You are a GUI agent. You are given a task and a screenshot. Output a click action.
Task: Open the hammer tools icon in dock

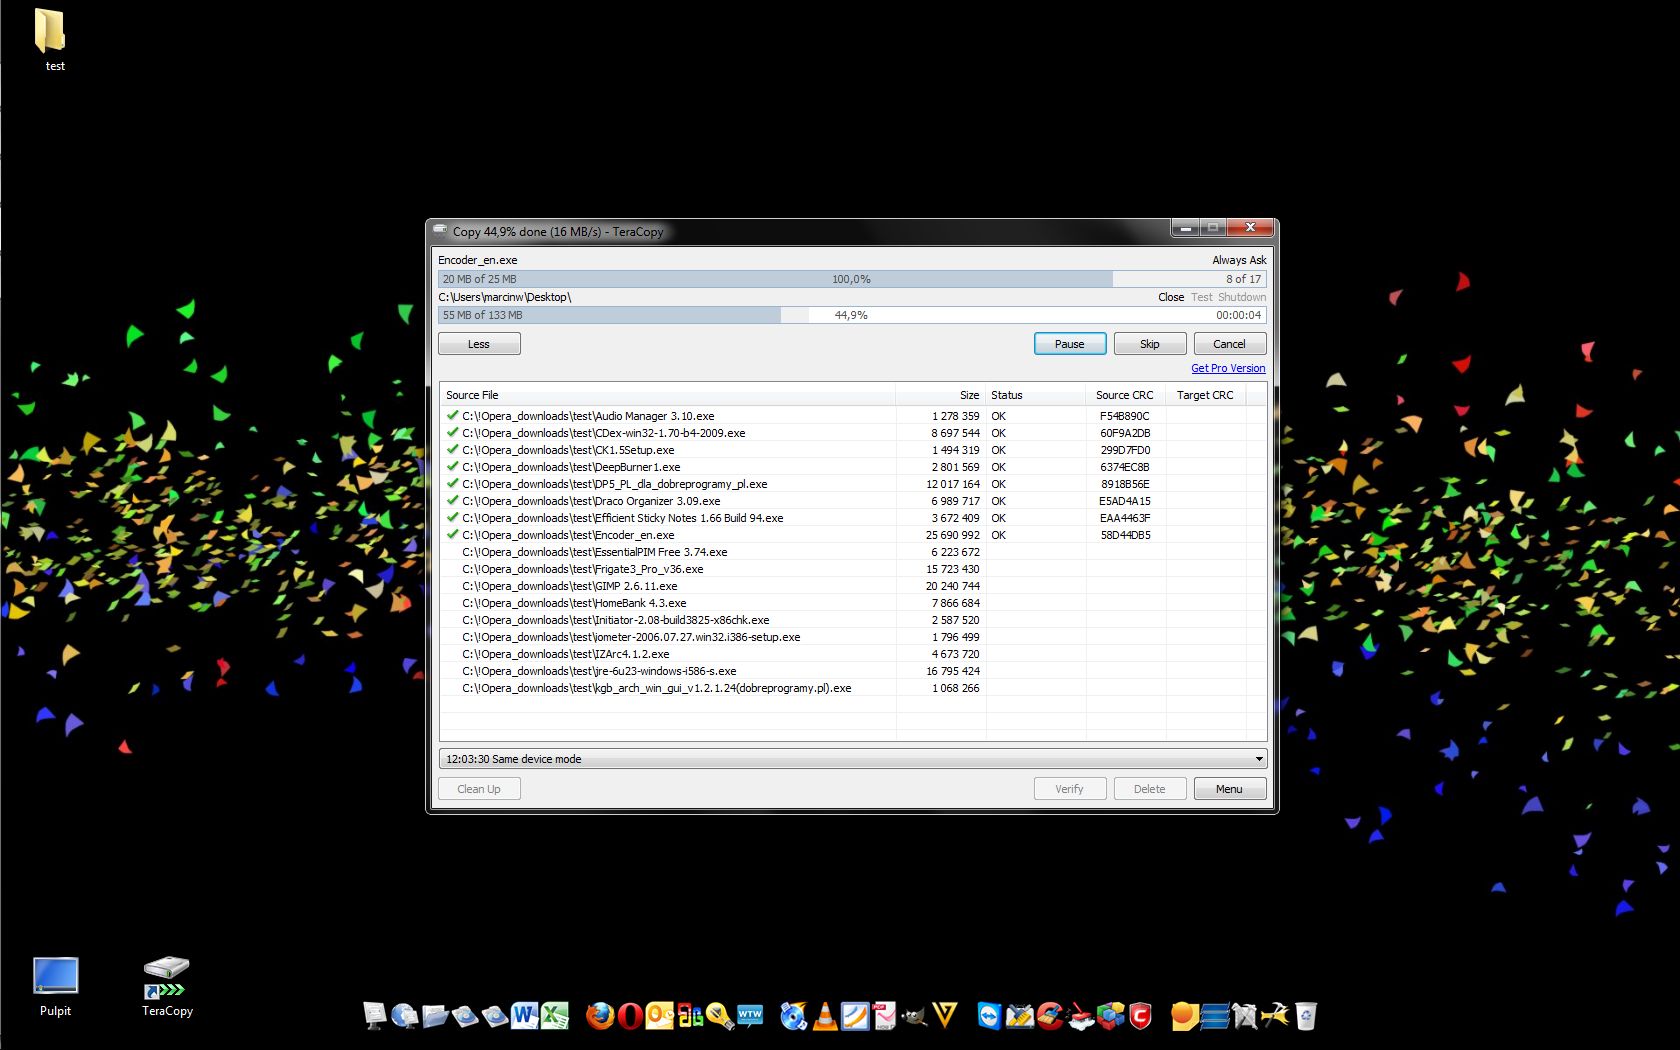click(1273, 1016)
